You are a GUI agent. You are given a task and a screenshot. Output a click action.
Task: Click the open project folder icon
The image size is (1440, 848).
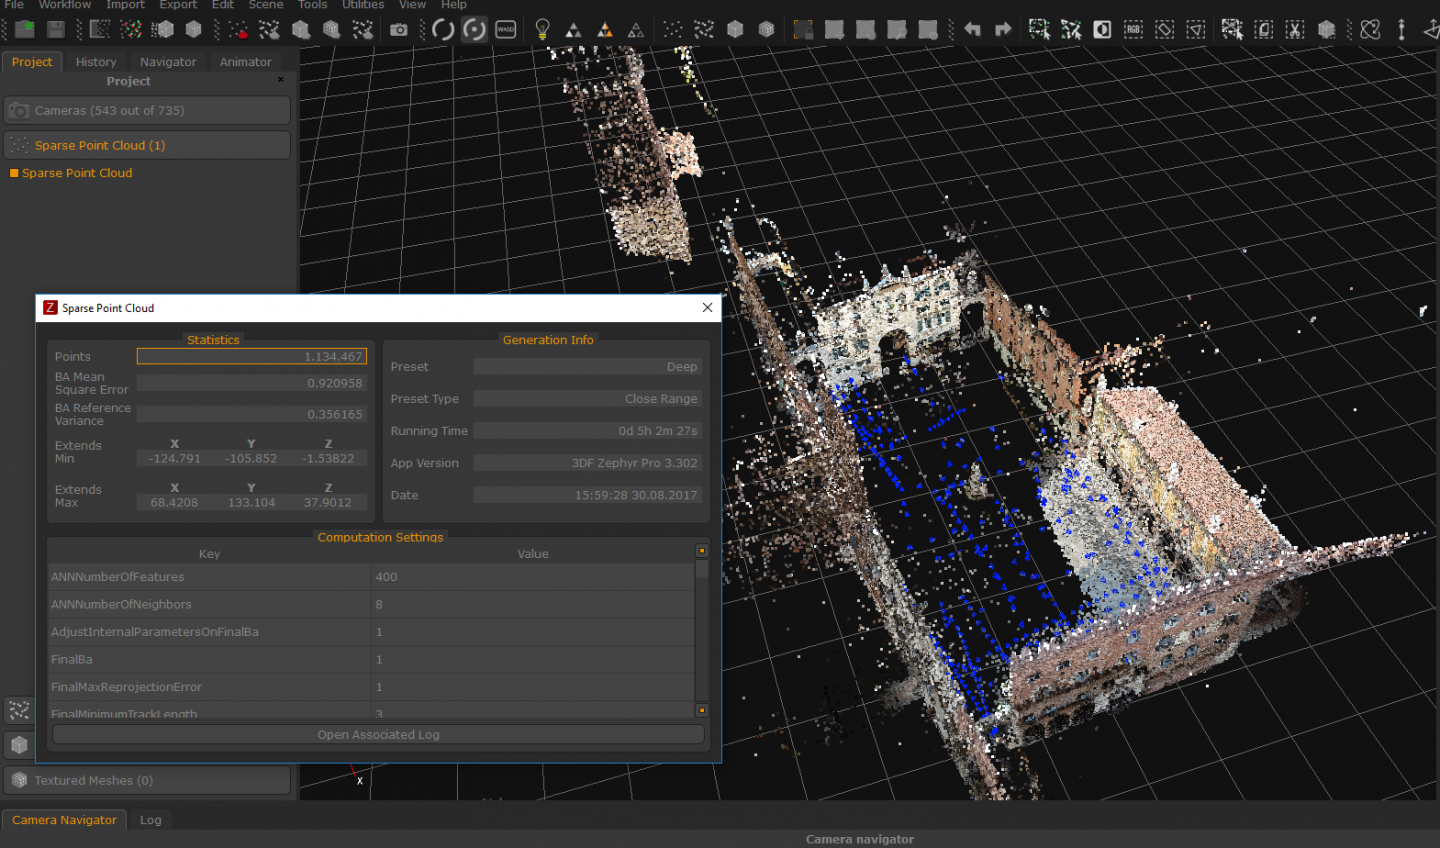pos(24,29)
